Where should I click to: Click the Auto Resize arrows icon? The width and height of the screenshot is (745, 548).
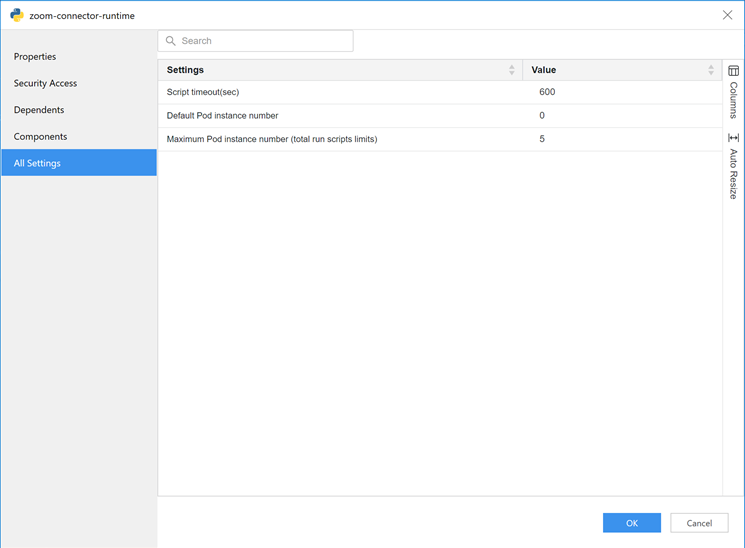(x=733, y=138)
